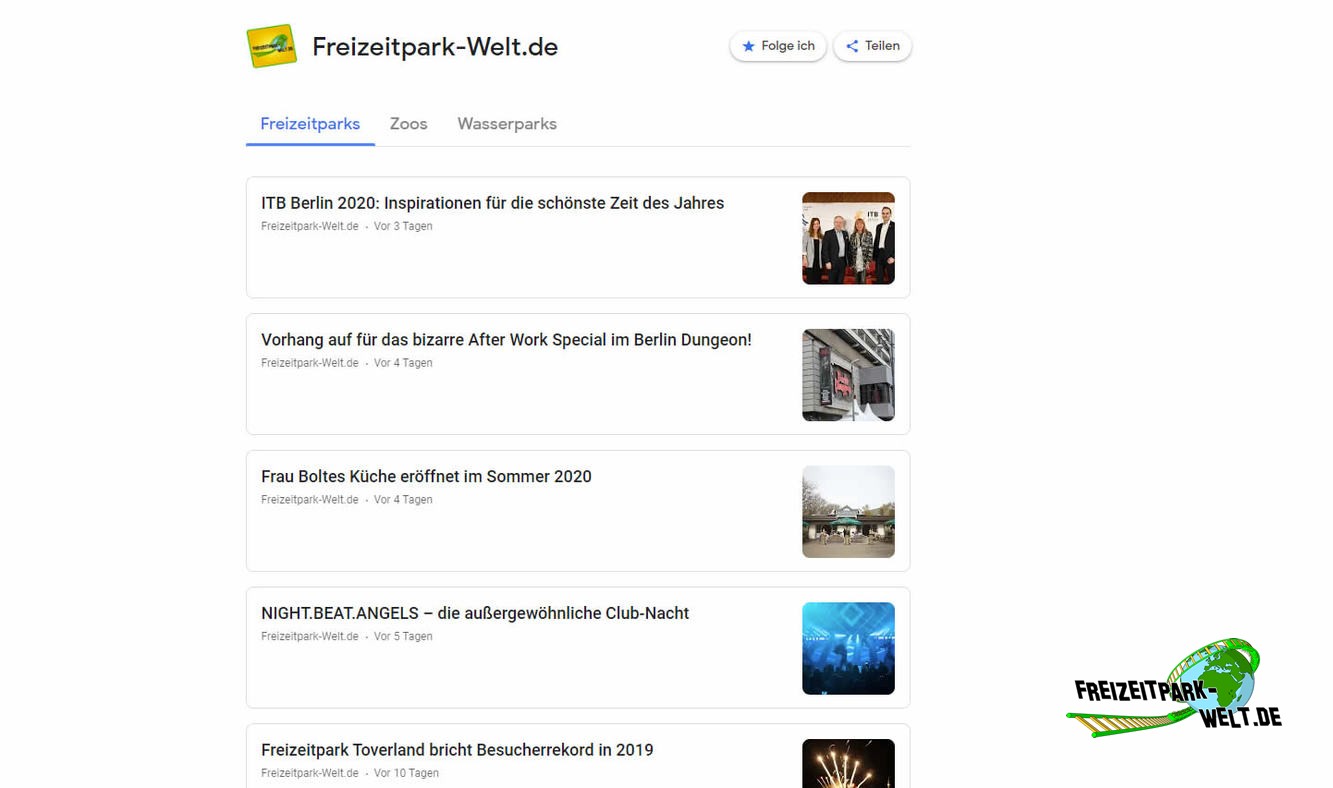Image resolution: width=1333 pixels, height=788 pixels.
Task: Click 'Vor 5 Tagen' timestamp
Action: point(403,636)
